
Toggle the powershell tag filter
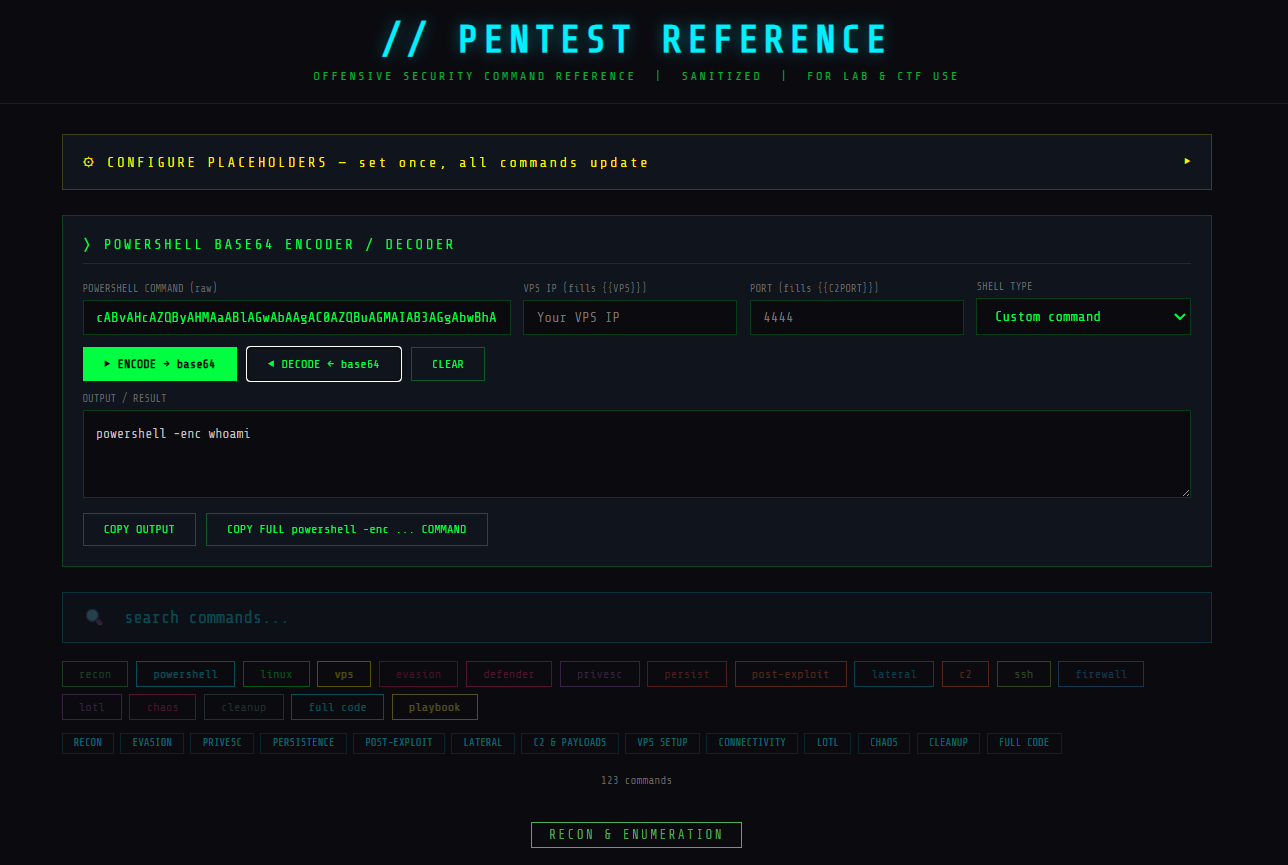tap(185, 674)
